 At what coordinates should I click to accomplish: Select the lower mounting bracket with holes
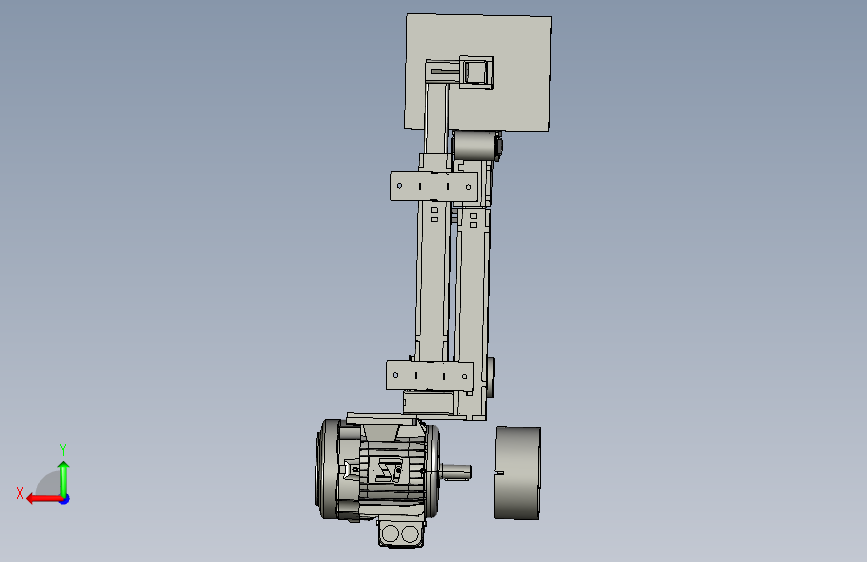point(430,376)
